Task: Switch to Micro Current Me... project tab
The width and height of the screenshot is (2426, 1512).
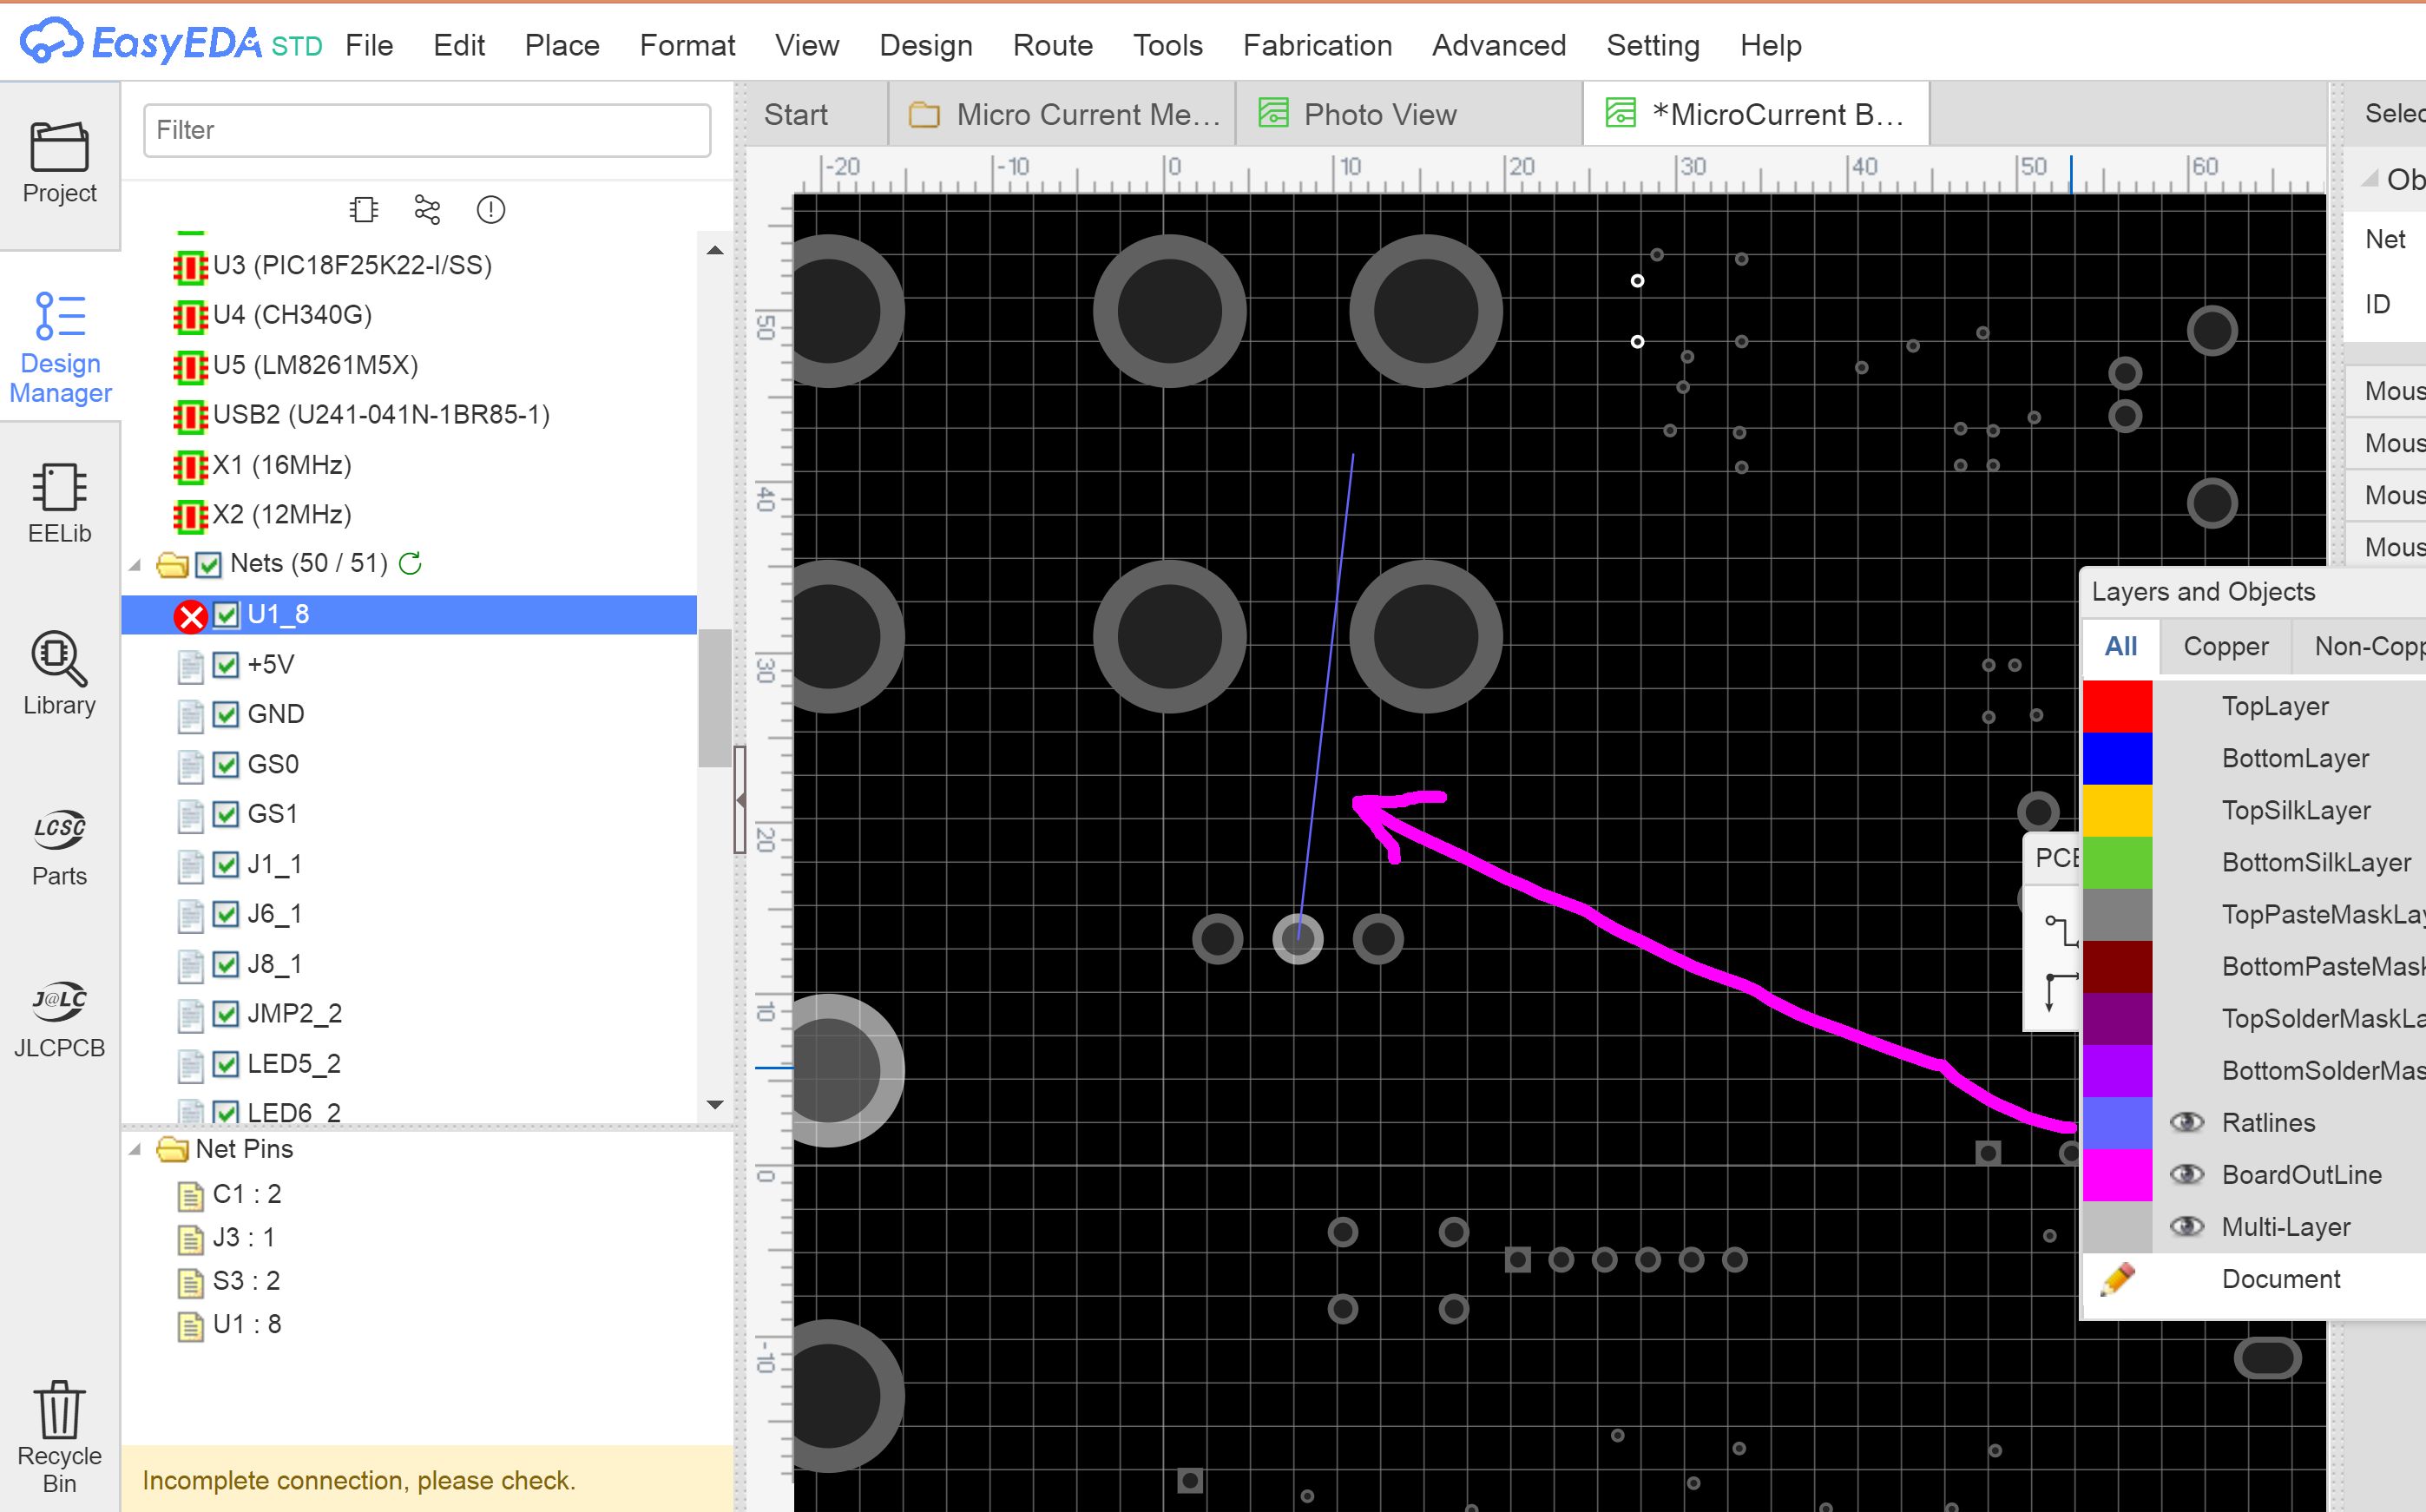Action: tap(1064, 114)
